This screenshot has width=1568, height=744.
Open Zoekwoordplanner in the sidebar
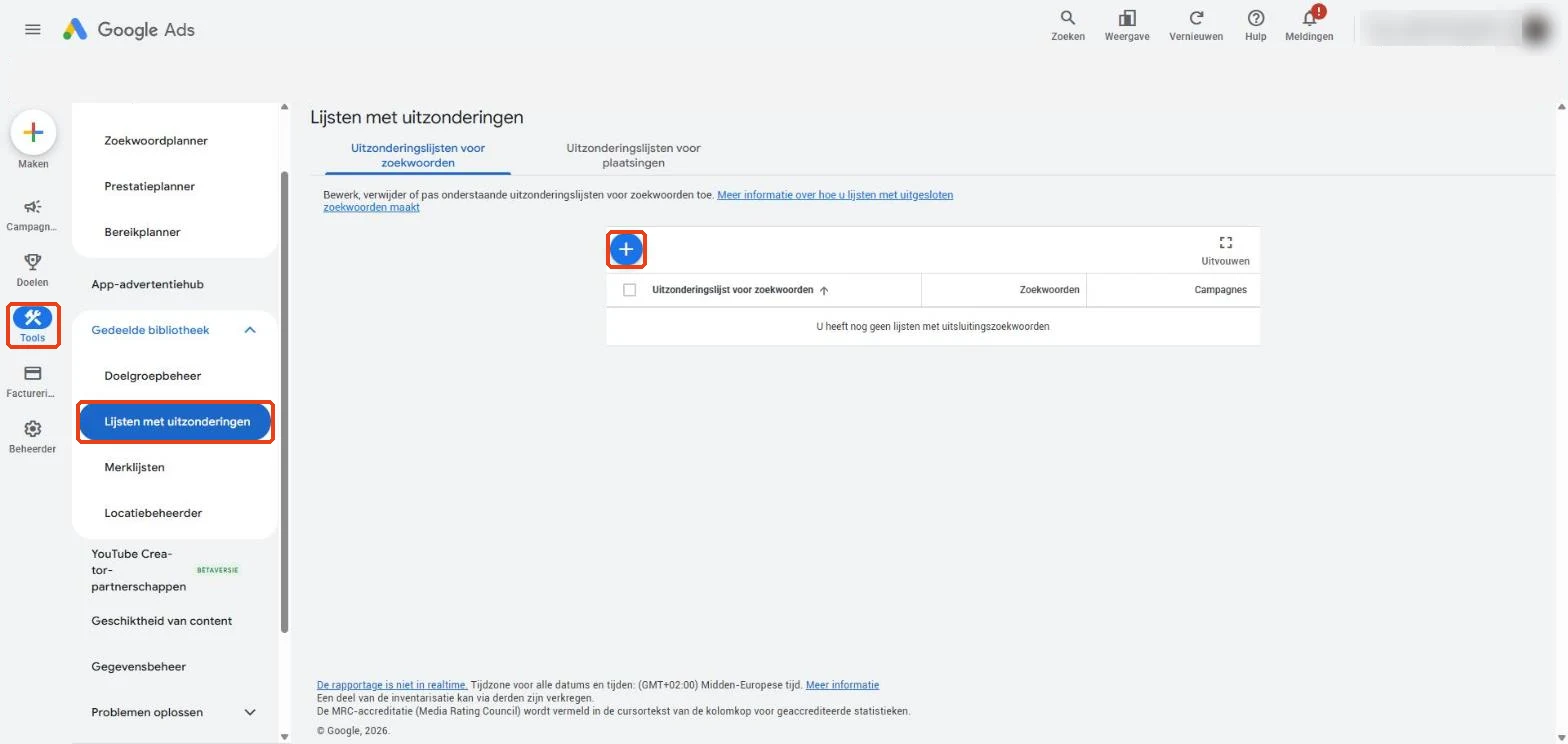pyautogui.click(x=156, y=141)
